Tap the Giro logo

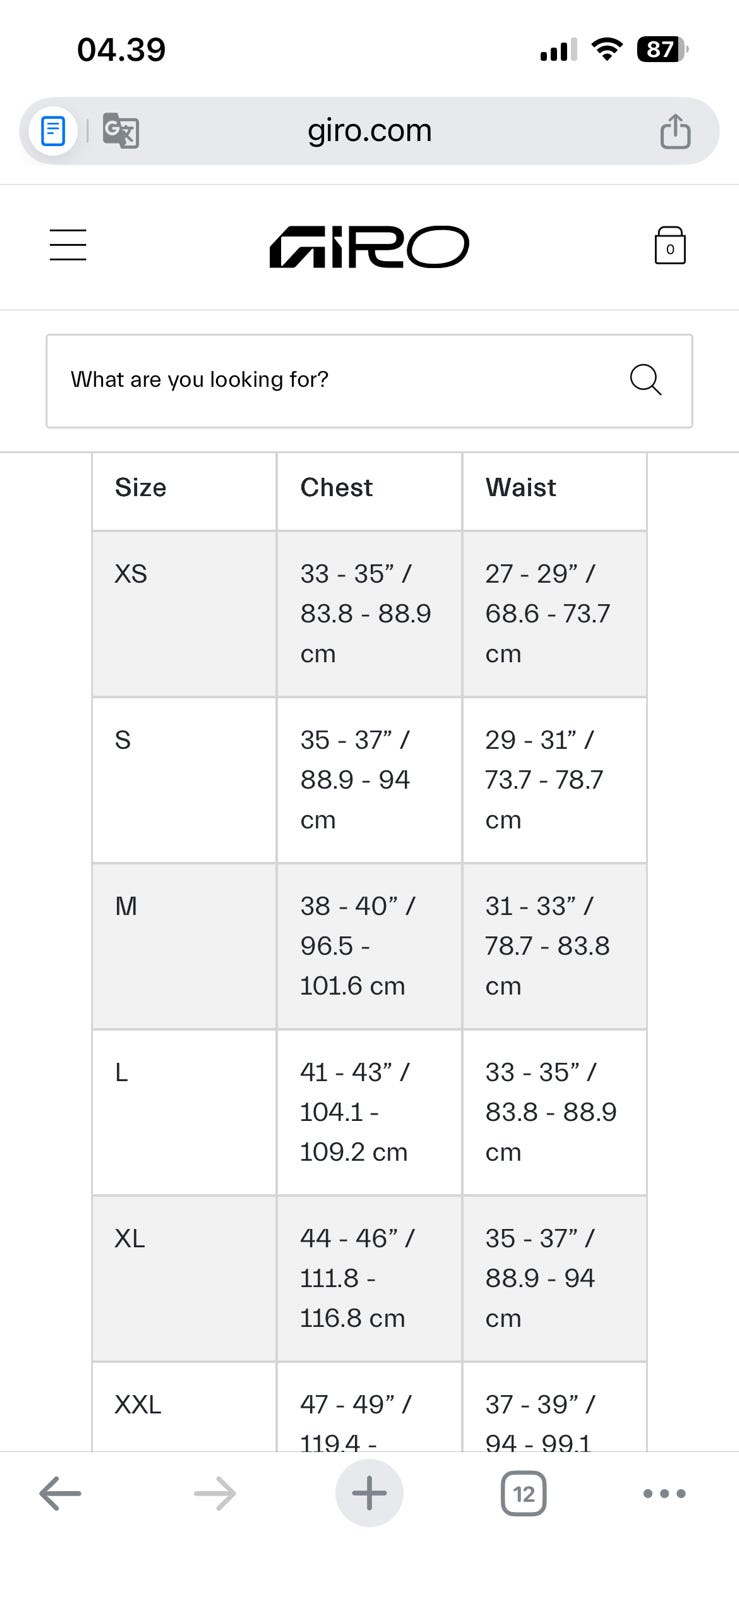pyautogui.click(x=369, y=247)
